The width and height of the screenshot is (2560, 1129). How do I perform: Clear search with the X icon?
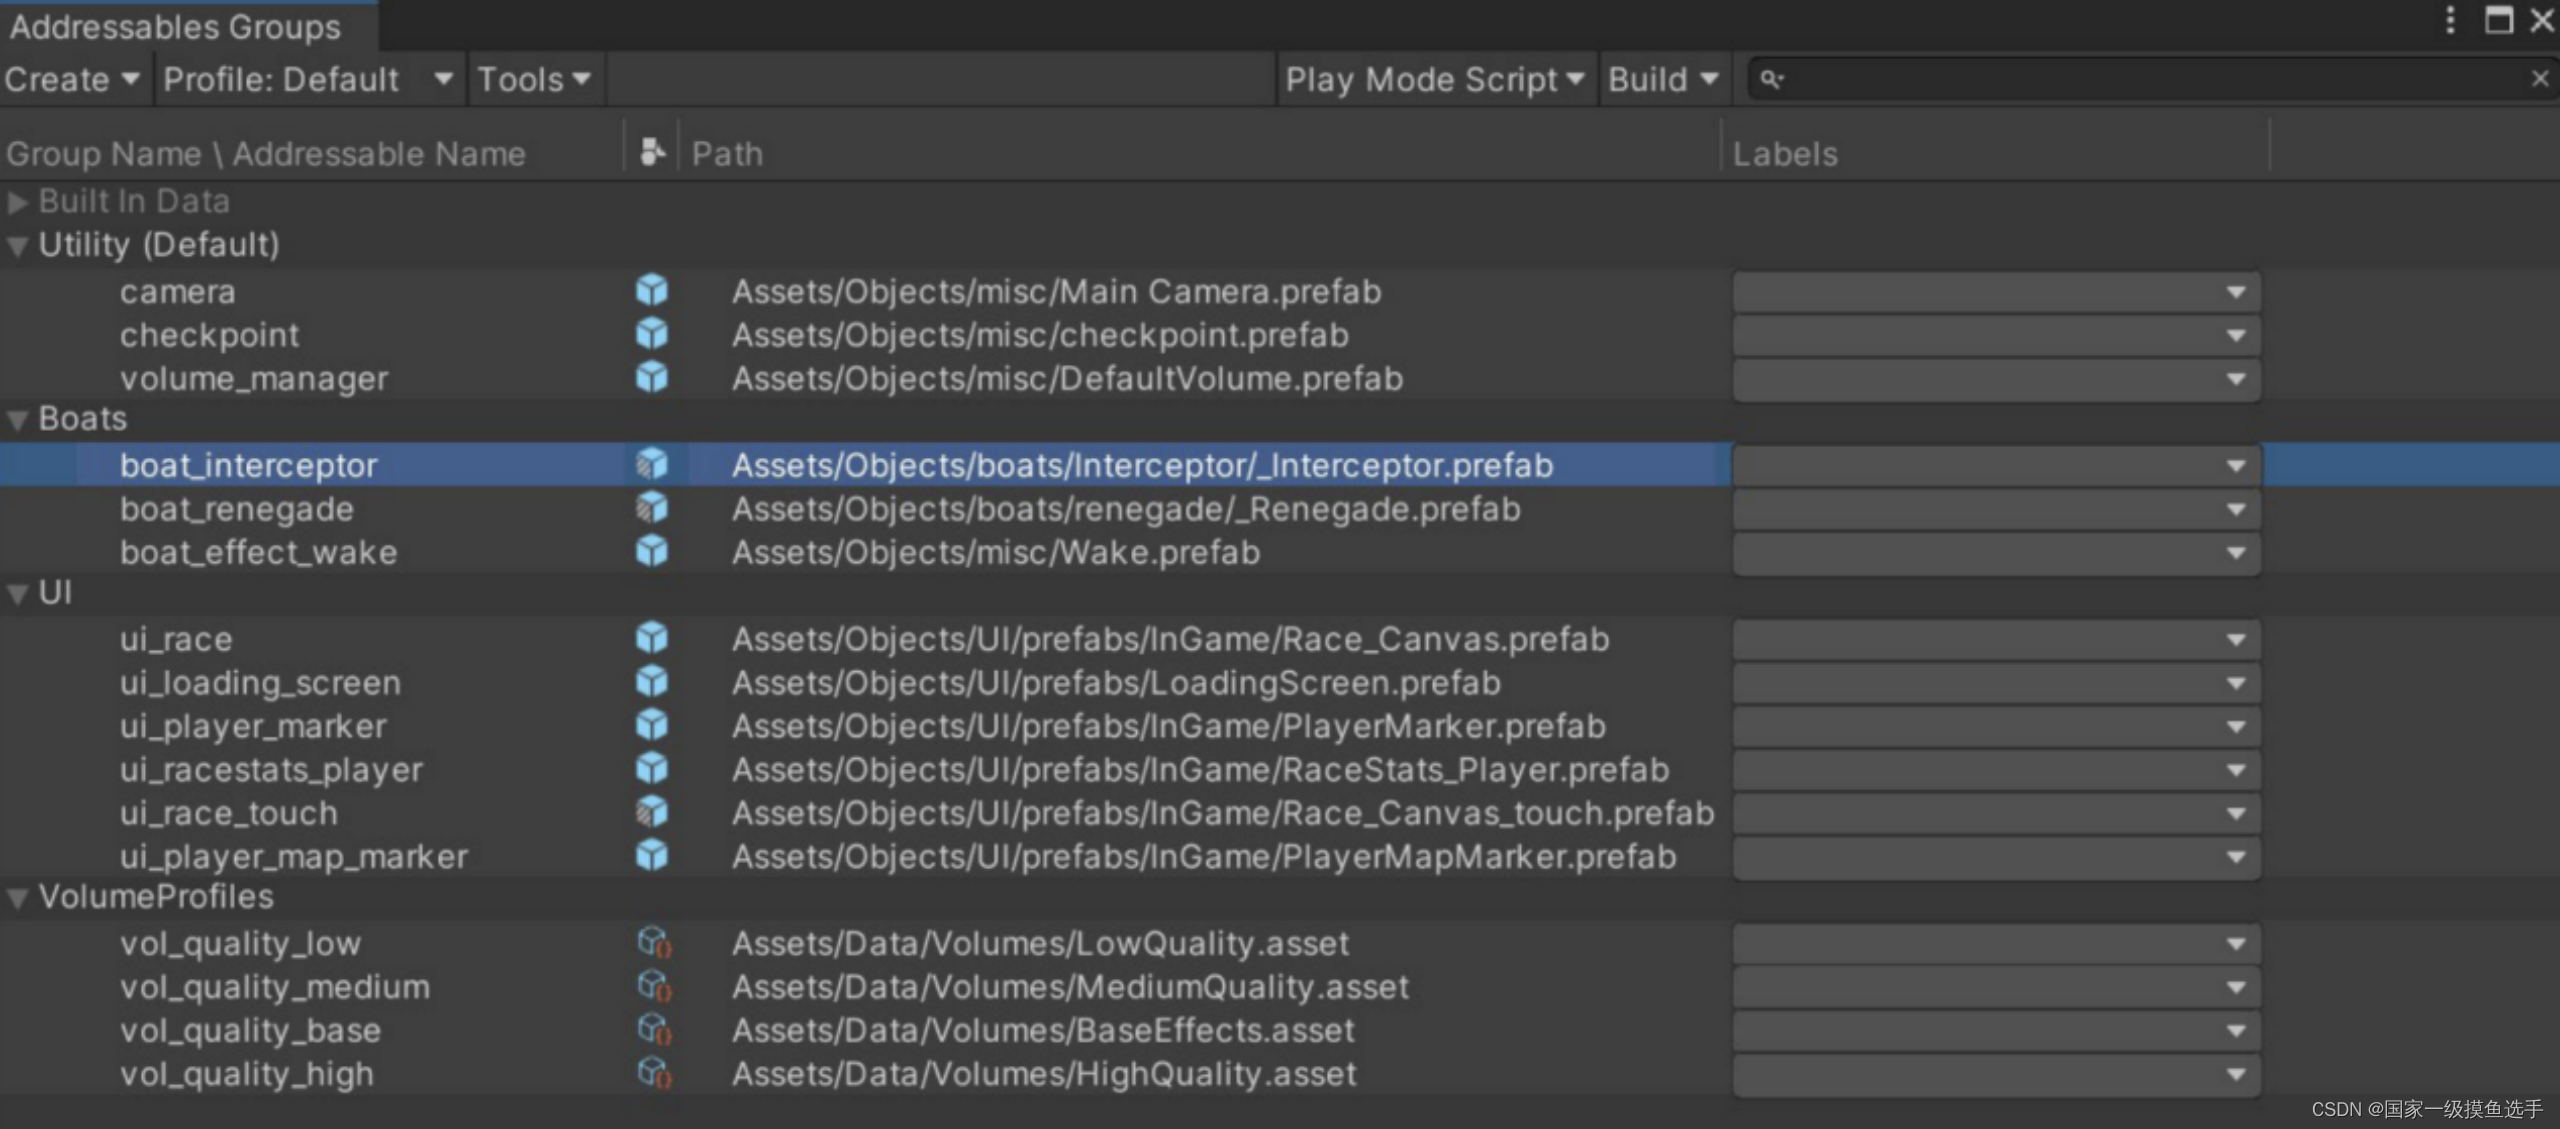tap(2539, 79)
